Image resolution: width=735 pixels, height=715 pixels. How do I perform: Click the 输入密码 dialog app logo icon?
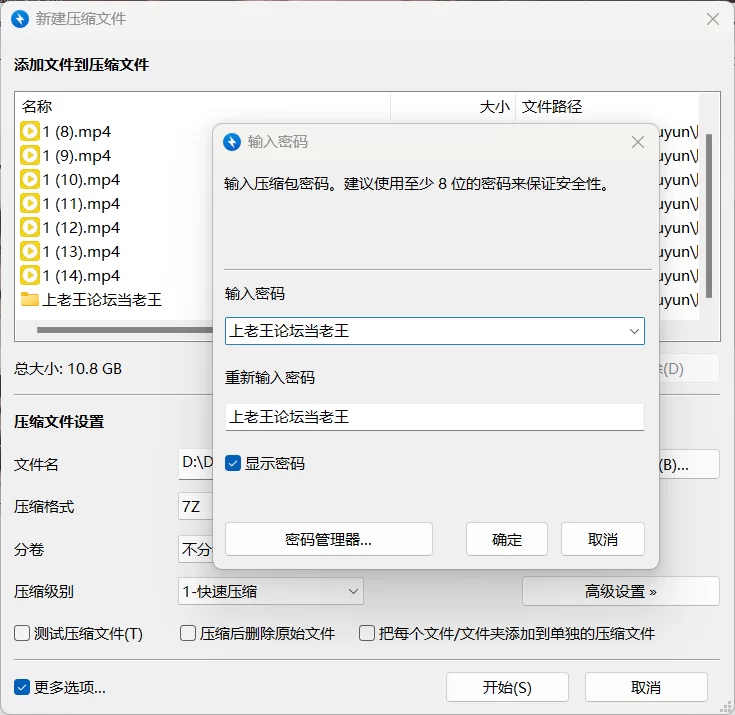(x=232, y=142)
